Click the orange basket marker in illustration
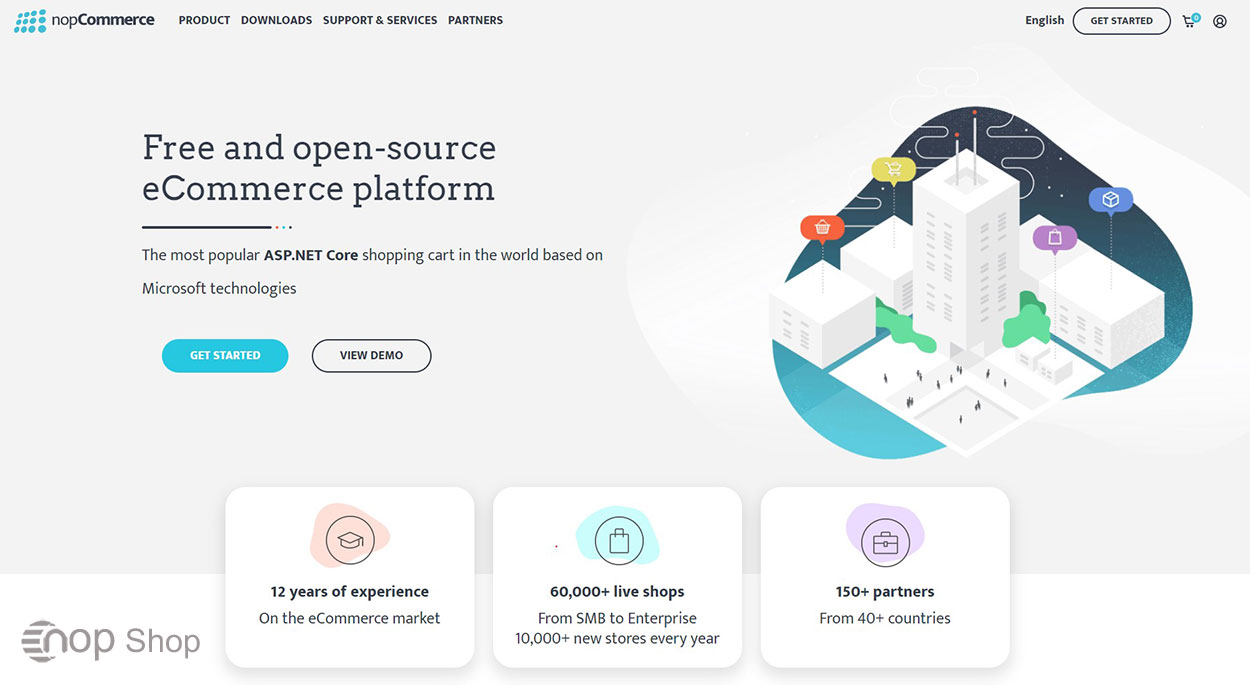This screenshot has width=1250, height=685. (822, 228)
